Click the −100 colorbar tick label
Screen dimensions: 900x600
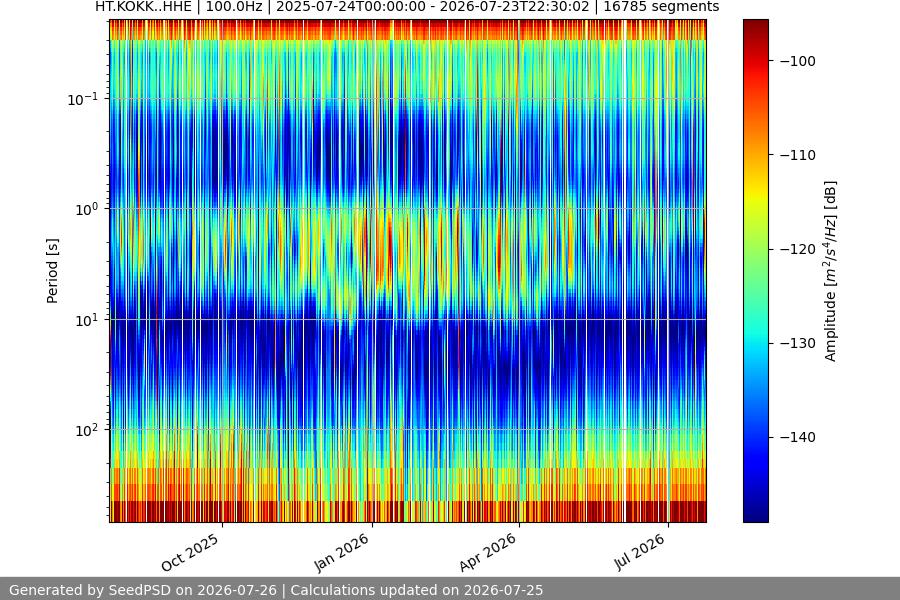pos(798,61)
